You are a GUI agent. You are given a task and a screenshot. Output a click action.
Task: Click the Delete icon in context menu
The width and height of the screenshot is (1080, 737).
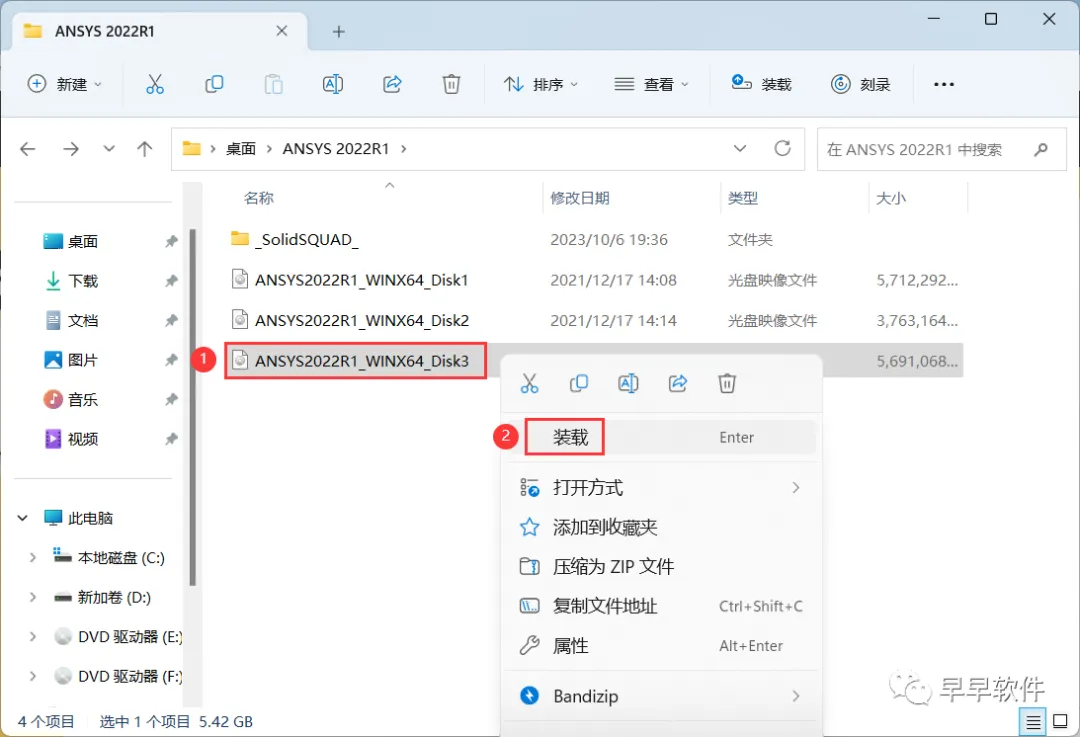pyautogui.click(x=727, y=383)
